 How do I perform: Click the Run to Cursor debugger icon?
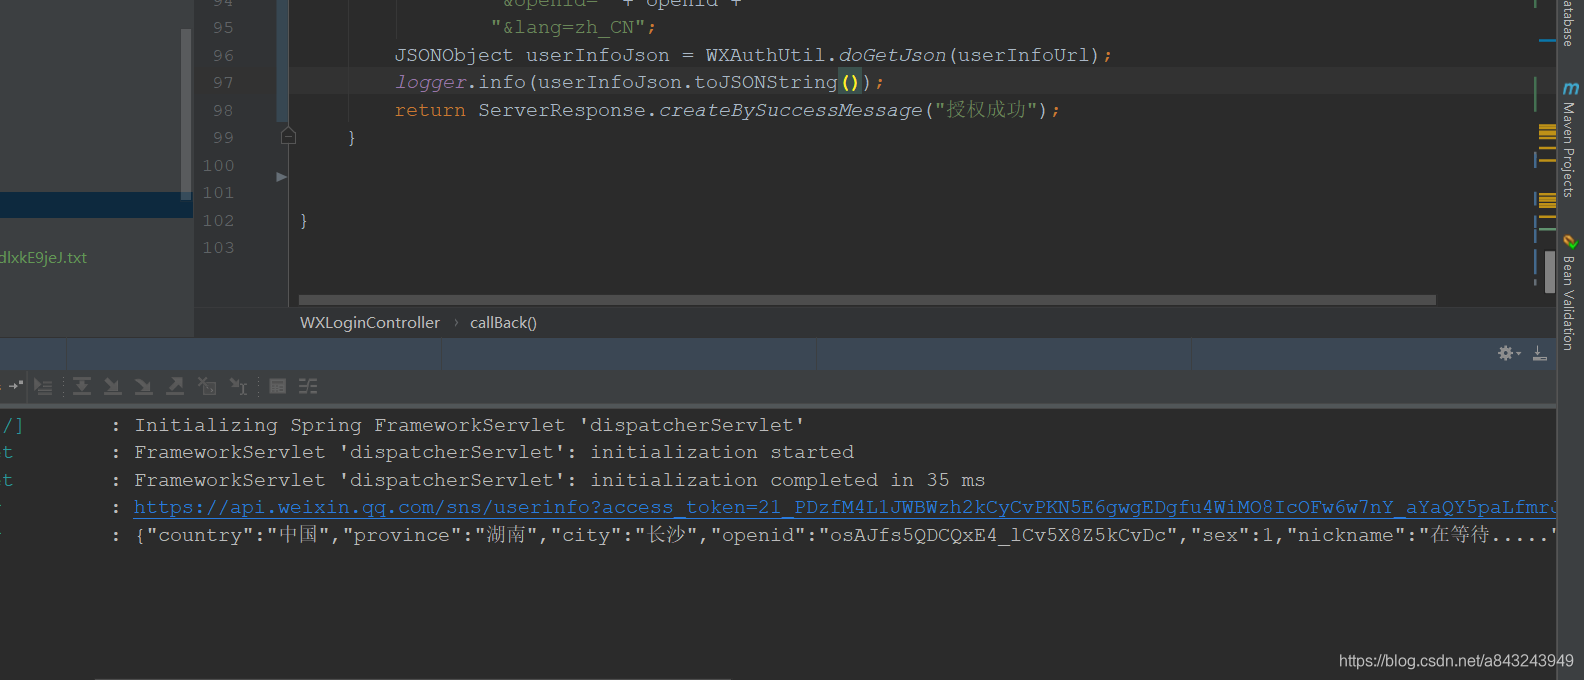click(x=238, y=386)
